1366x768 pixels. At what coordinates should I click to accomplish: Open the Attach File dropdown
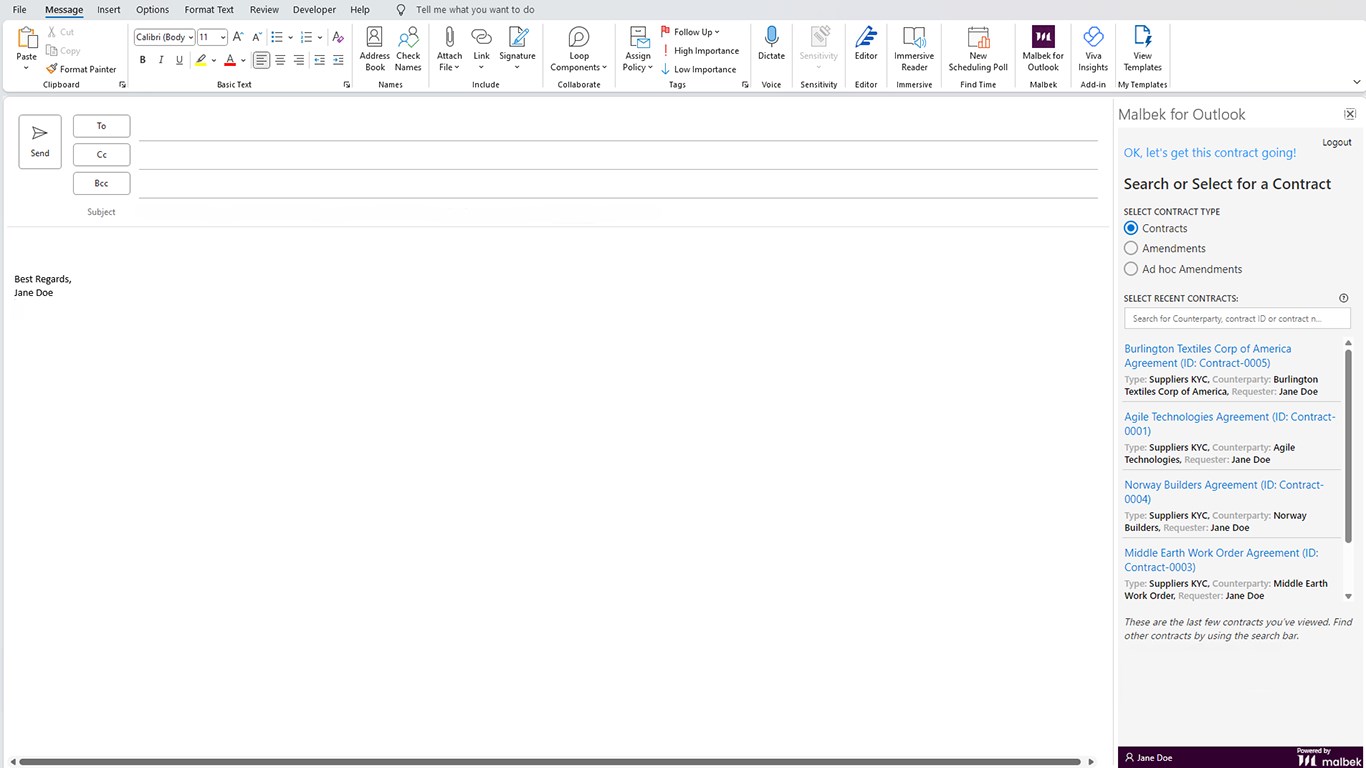click(450, 49)
